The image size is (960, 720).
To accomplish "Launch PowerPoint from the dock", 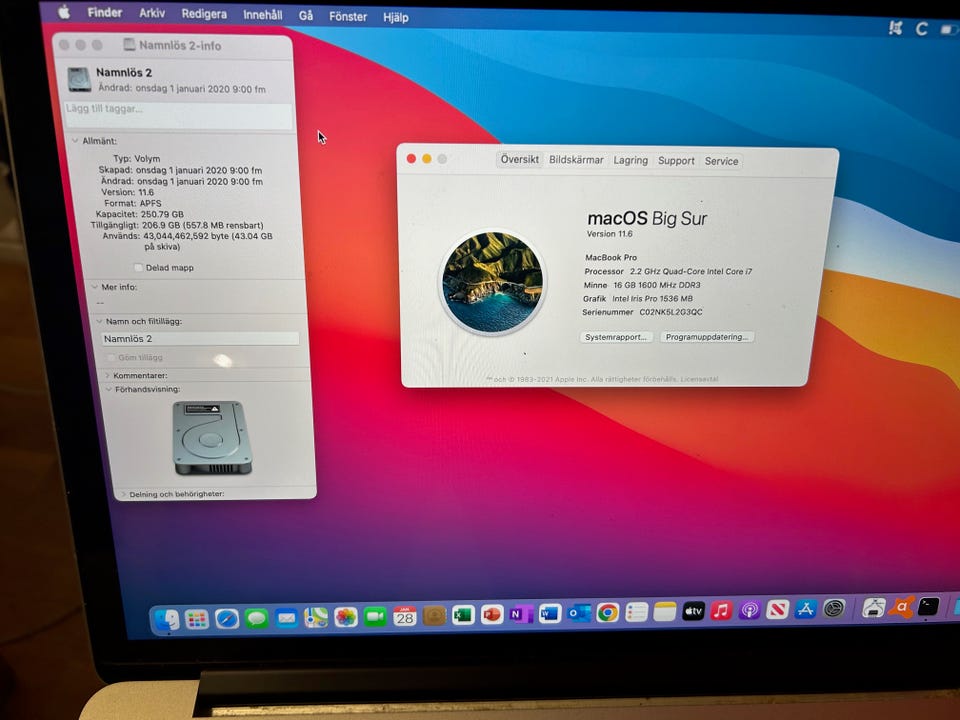I will pos(492,614).
